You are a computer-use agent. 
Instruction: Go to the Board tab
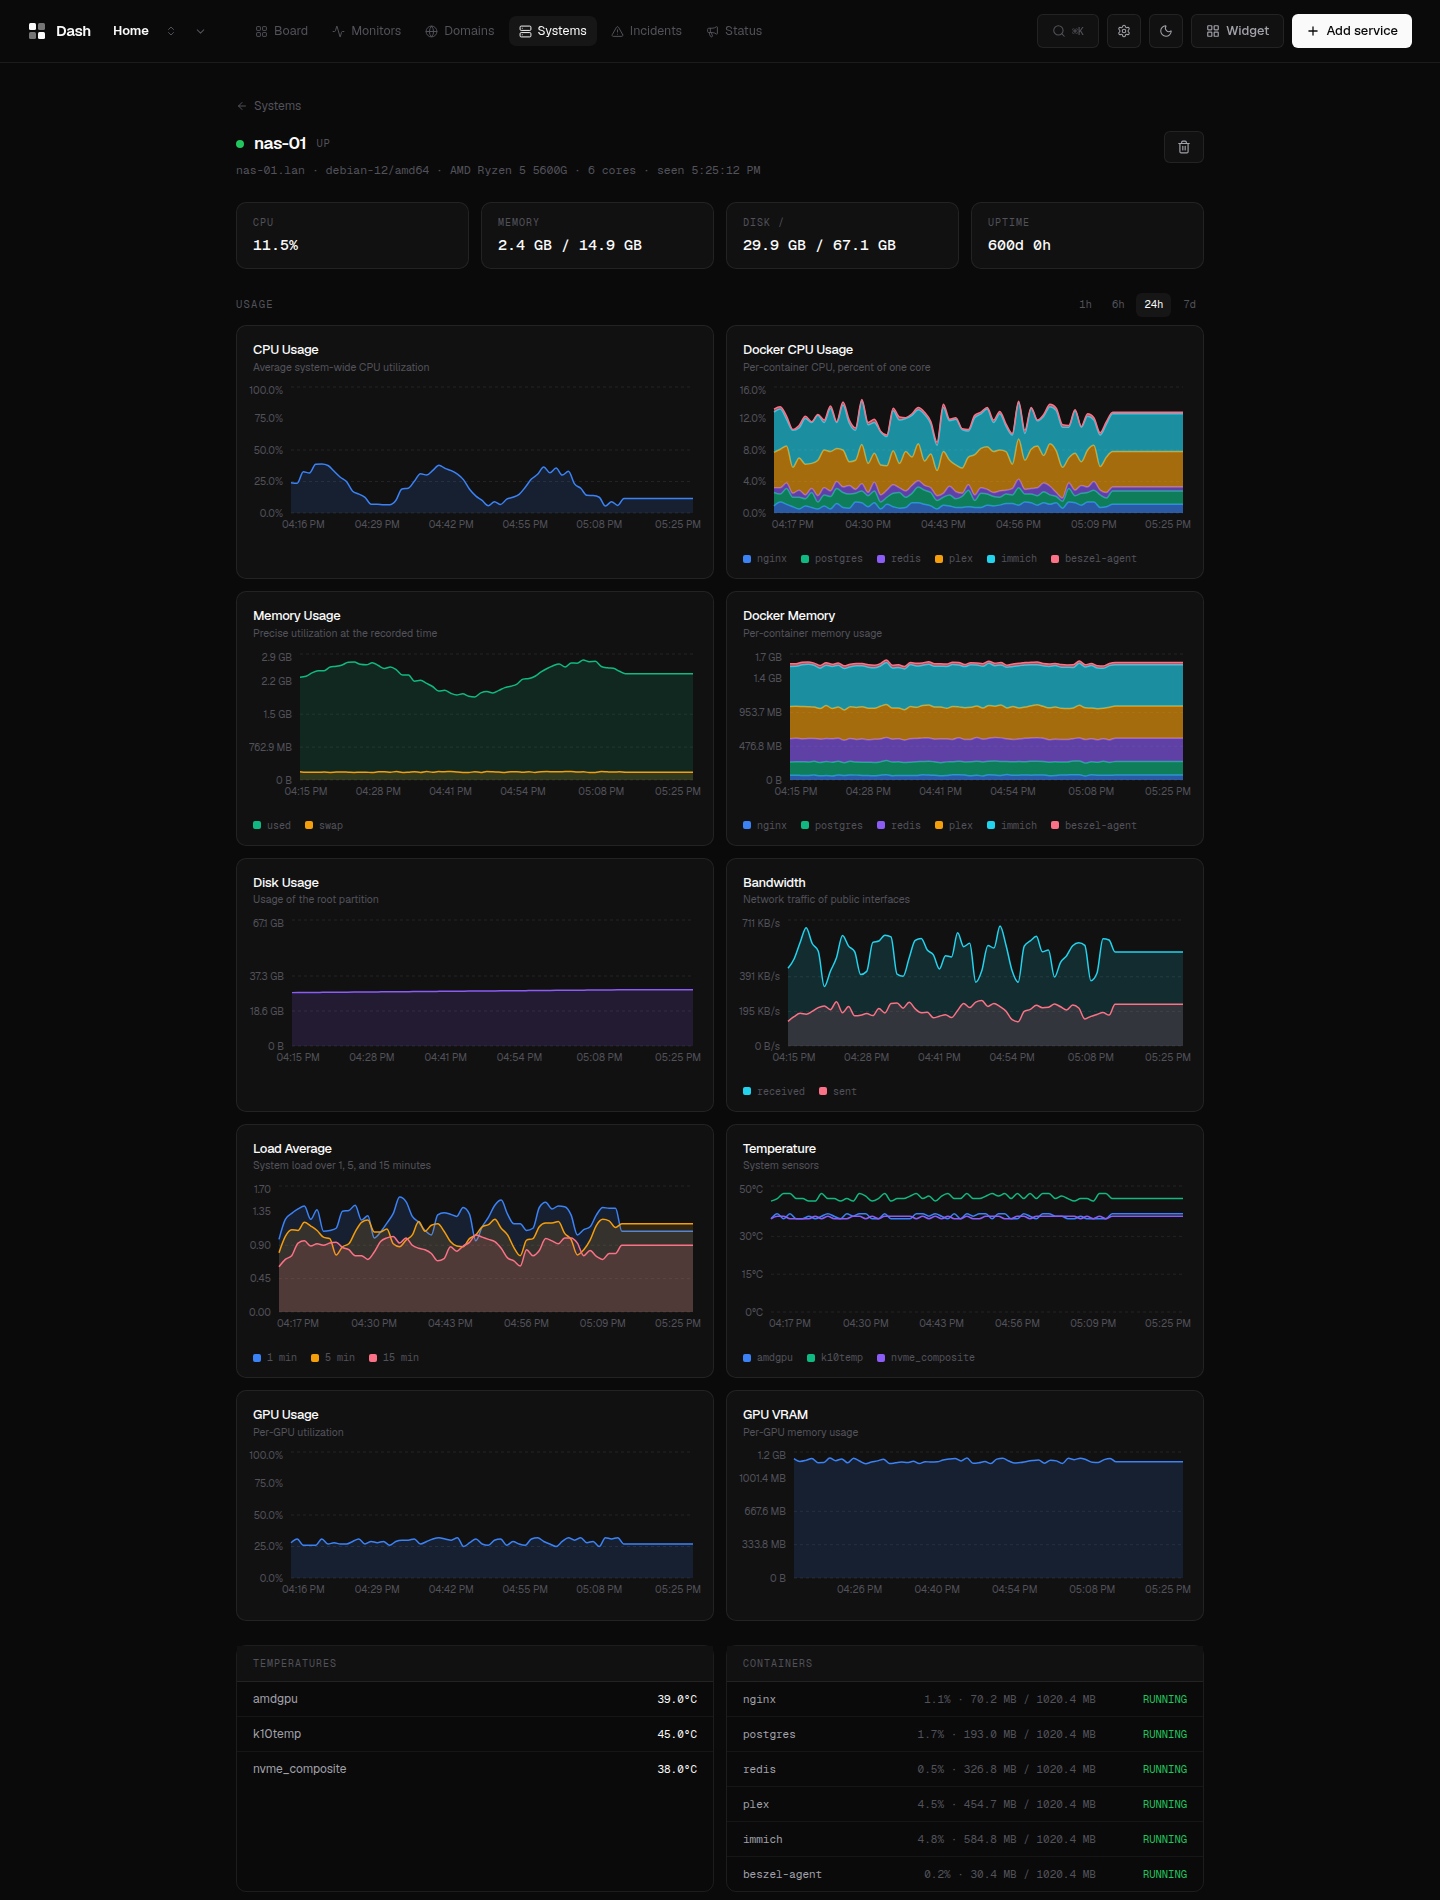[x=281, y=31]
